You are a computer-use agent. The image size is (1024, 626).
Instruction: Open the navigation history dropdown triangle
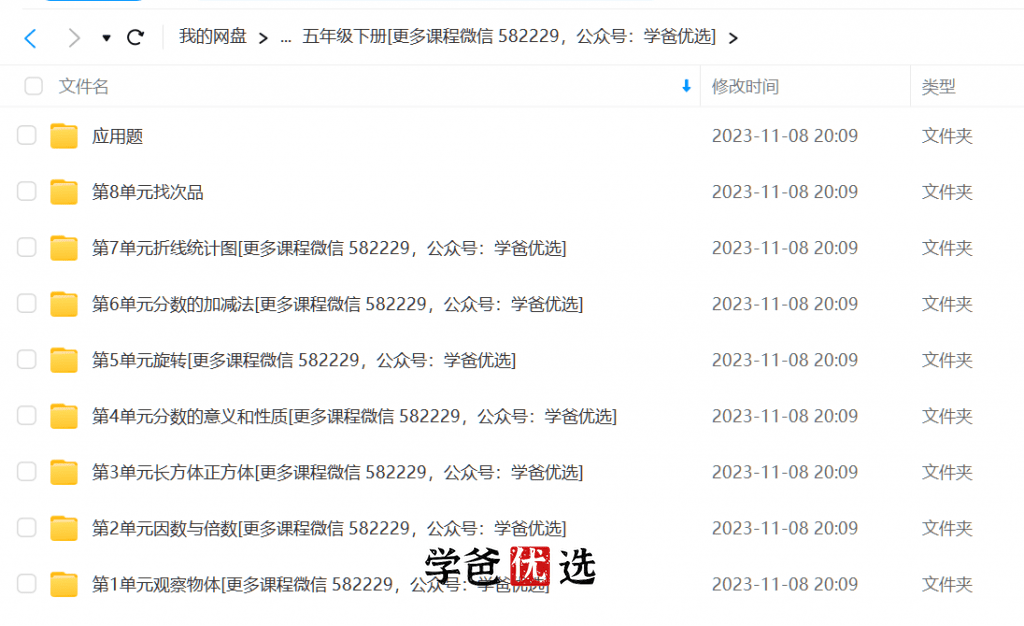106,38
